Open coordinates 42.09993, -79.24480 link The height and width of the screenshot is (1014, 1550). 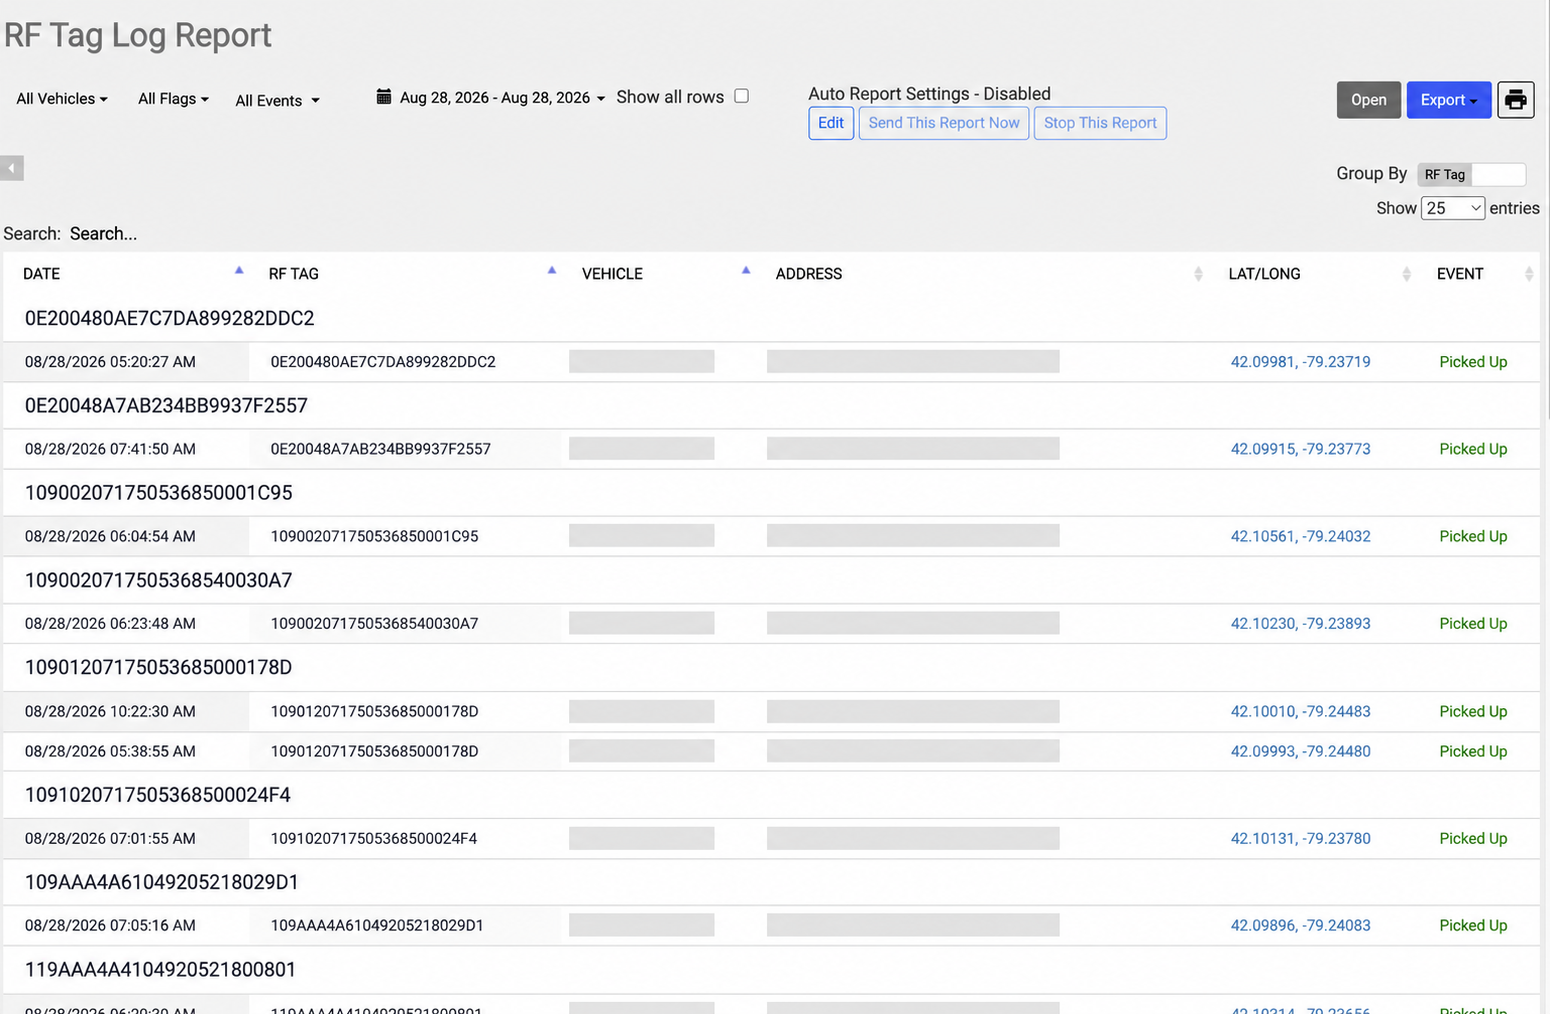pos(1300,751)
